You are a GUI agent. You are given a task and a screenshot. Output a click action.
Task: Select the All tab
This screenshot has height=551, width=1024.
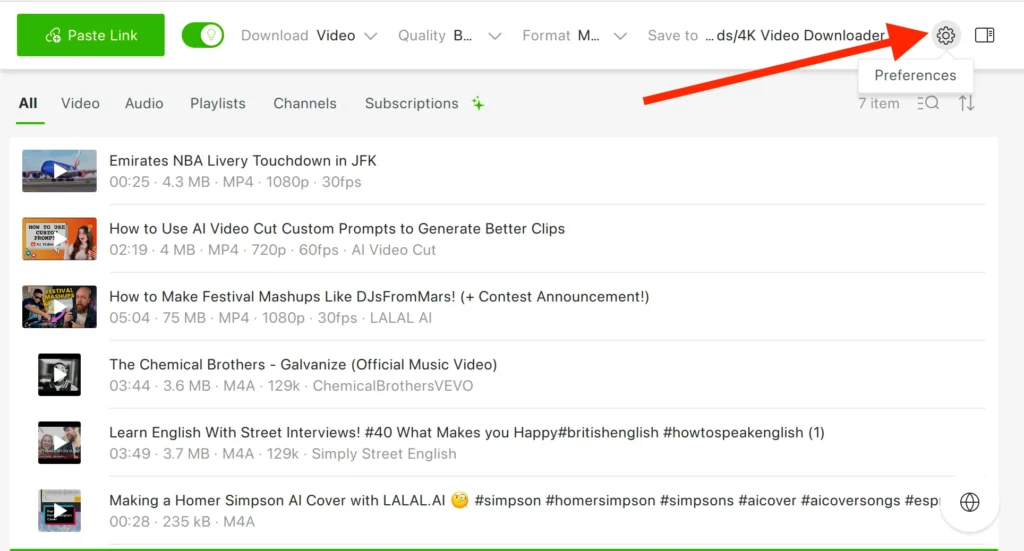[x=28, y=103]
